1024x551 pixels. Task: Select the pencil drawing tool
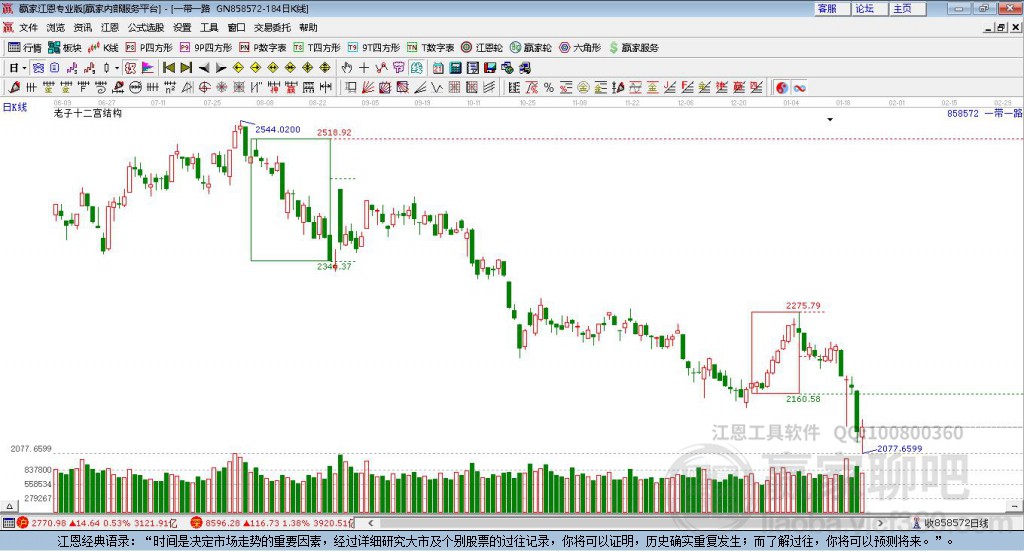point(14,87)
